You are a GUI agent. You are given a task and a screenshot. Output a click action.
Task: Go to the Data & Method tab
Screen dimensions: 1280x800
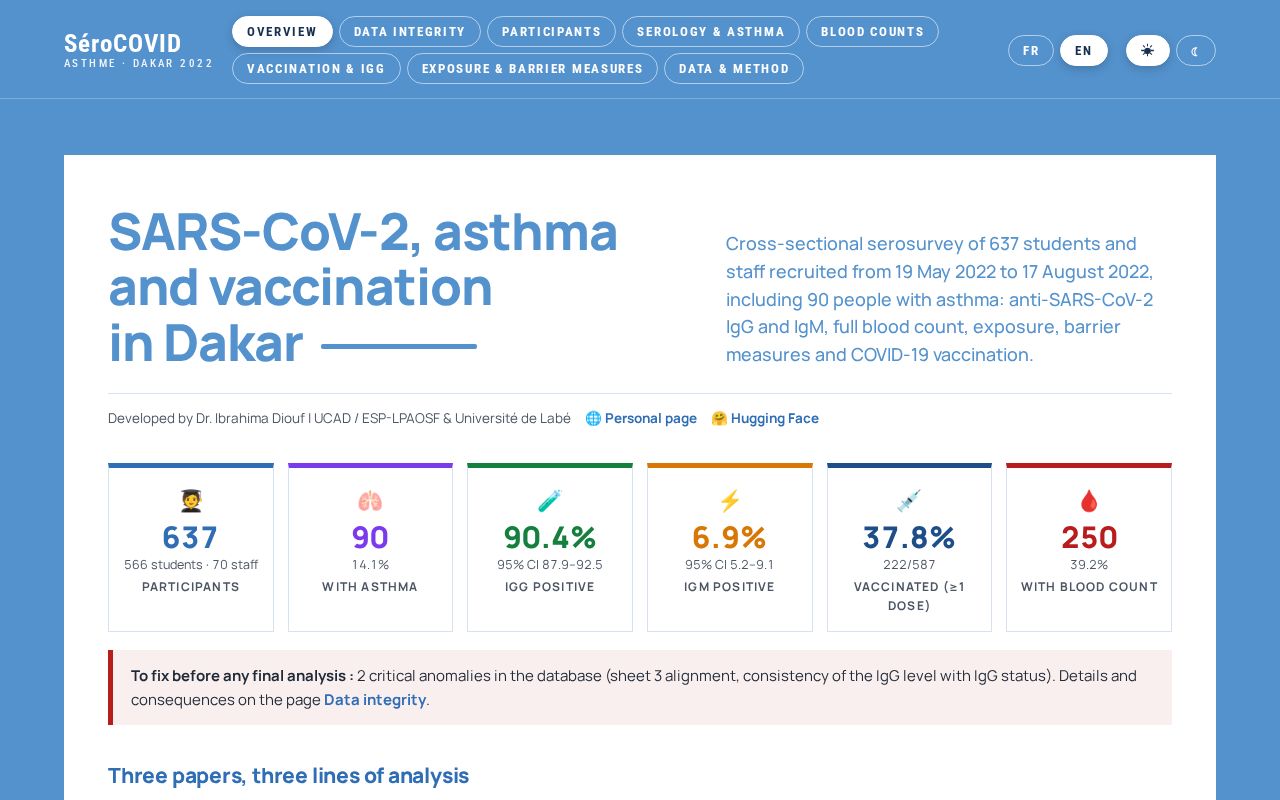tap(734, 68)
